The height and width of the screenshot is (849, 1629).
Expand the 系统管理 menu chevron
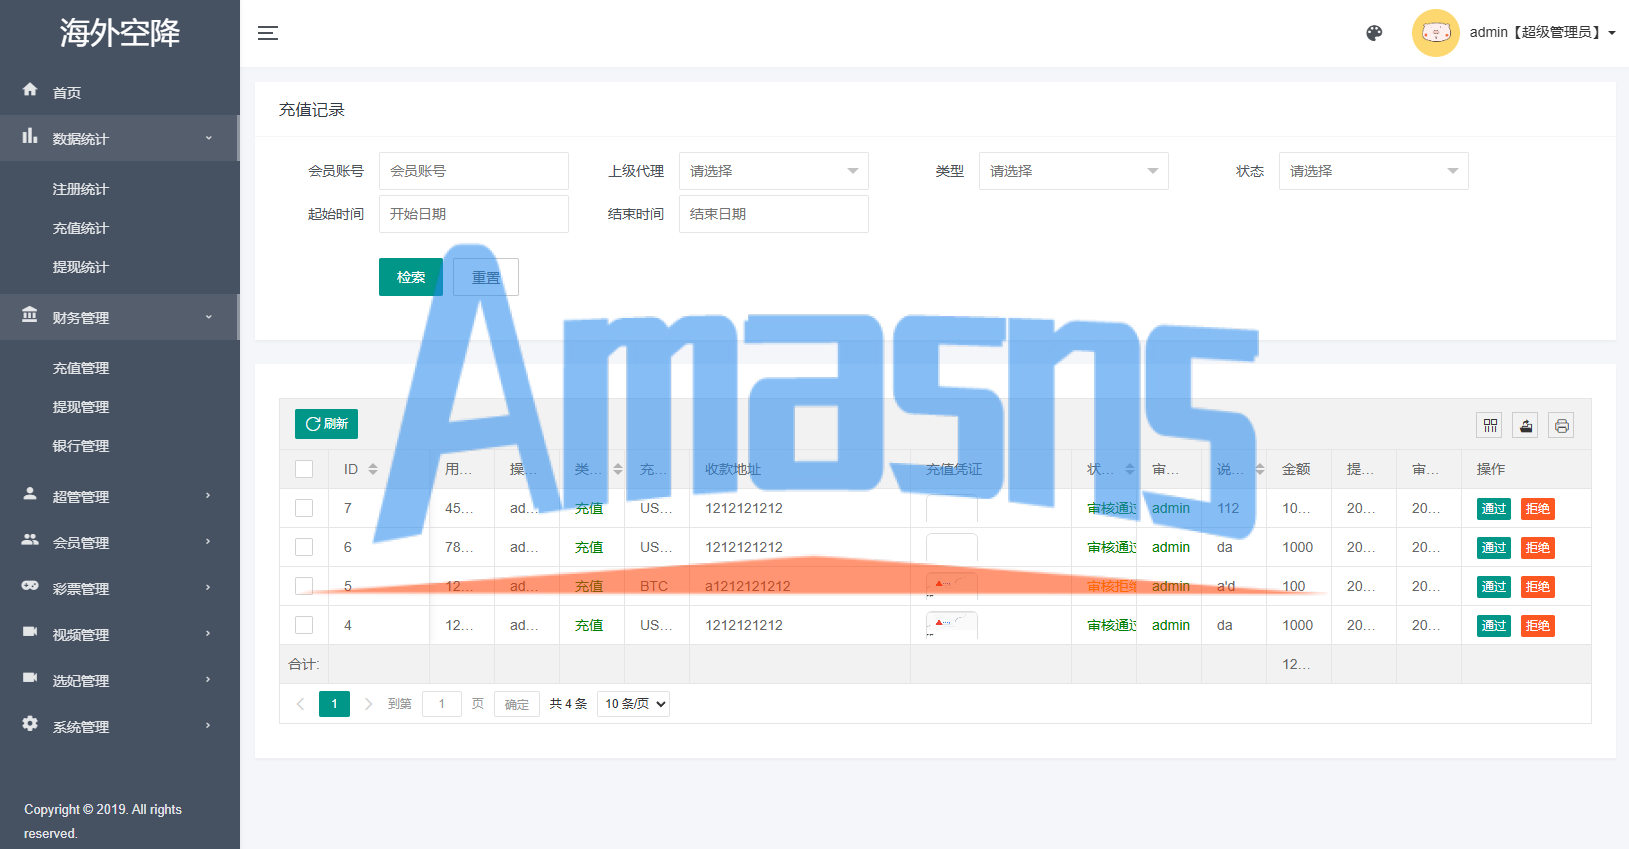click(208, 726)
